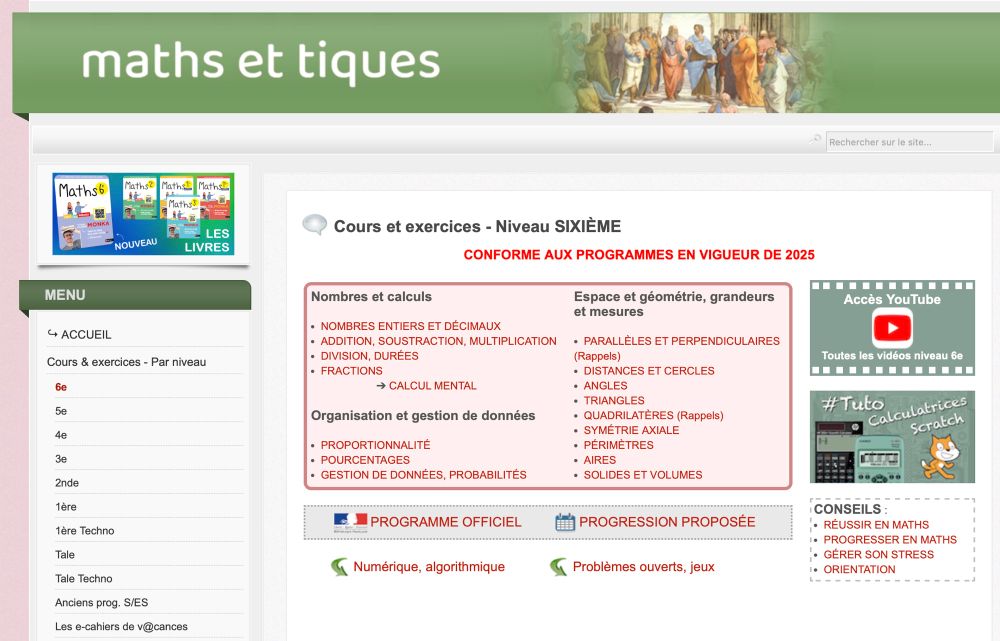Click the Rechercher sur le site search field
This screenshot has height=641, width=1000.
909,142
